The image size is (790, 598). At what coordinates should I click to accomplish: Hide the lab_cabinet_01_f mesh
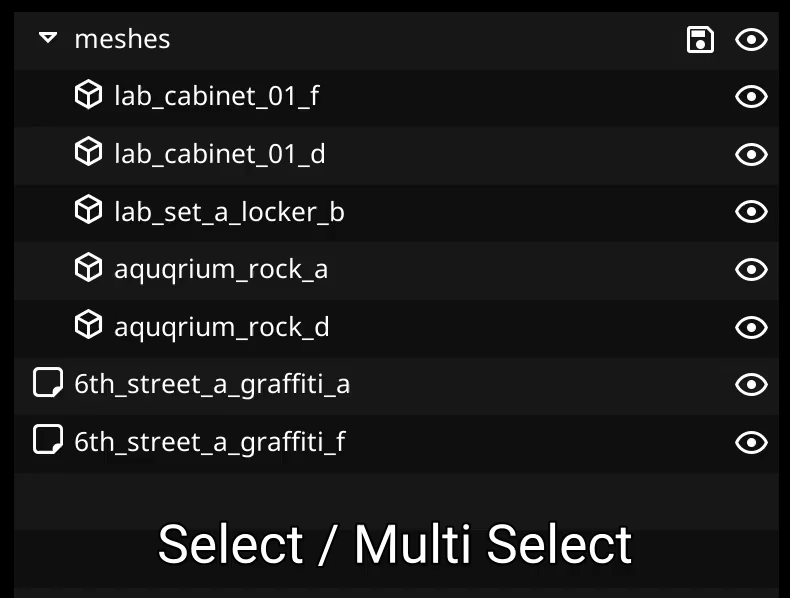click(751, 97)
